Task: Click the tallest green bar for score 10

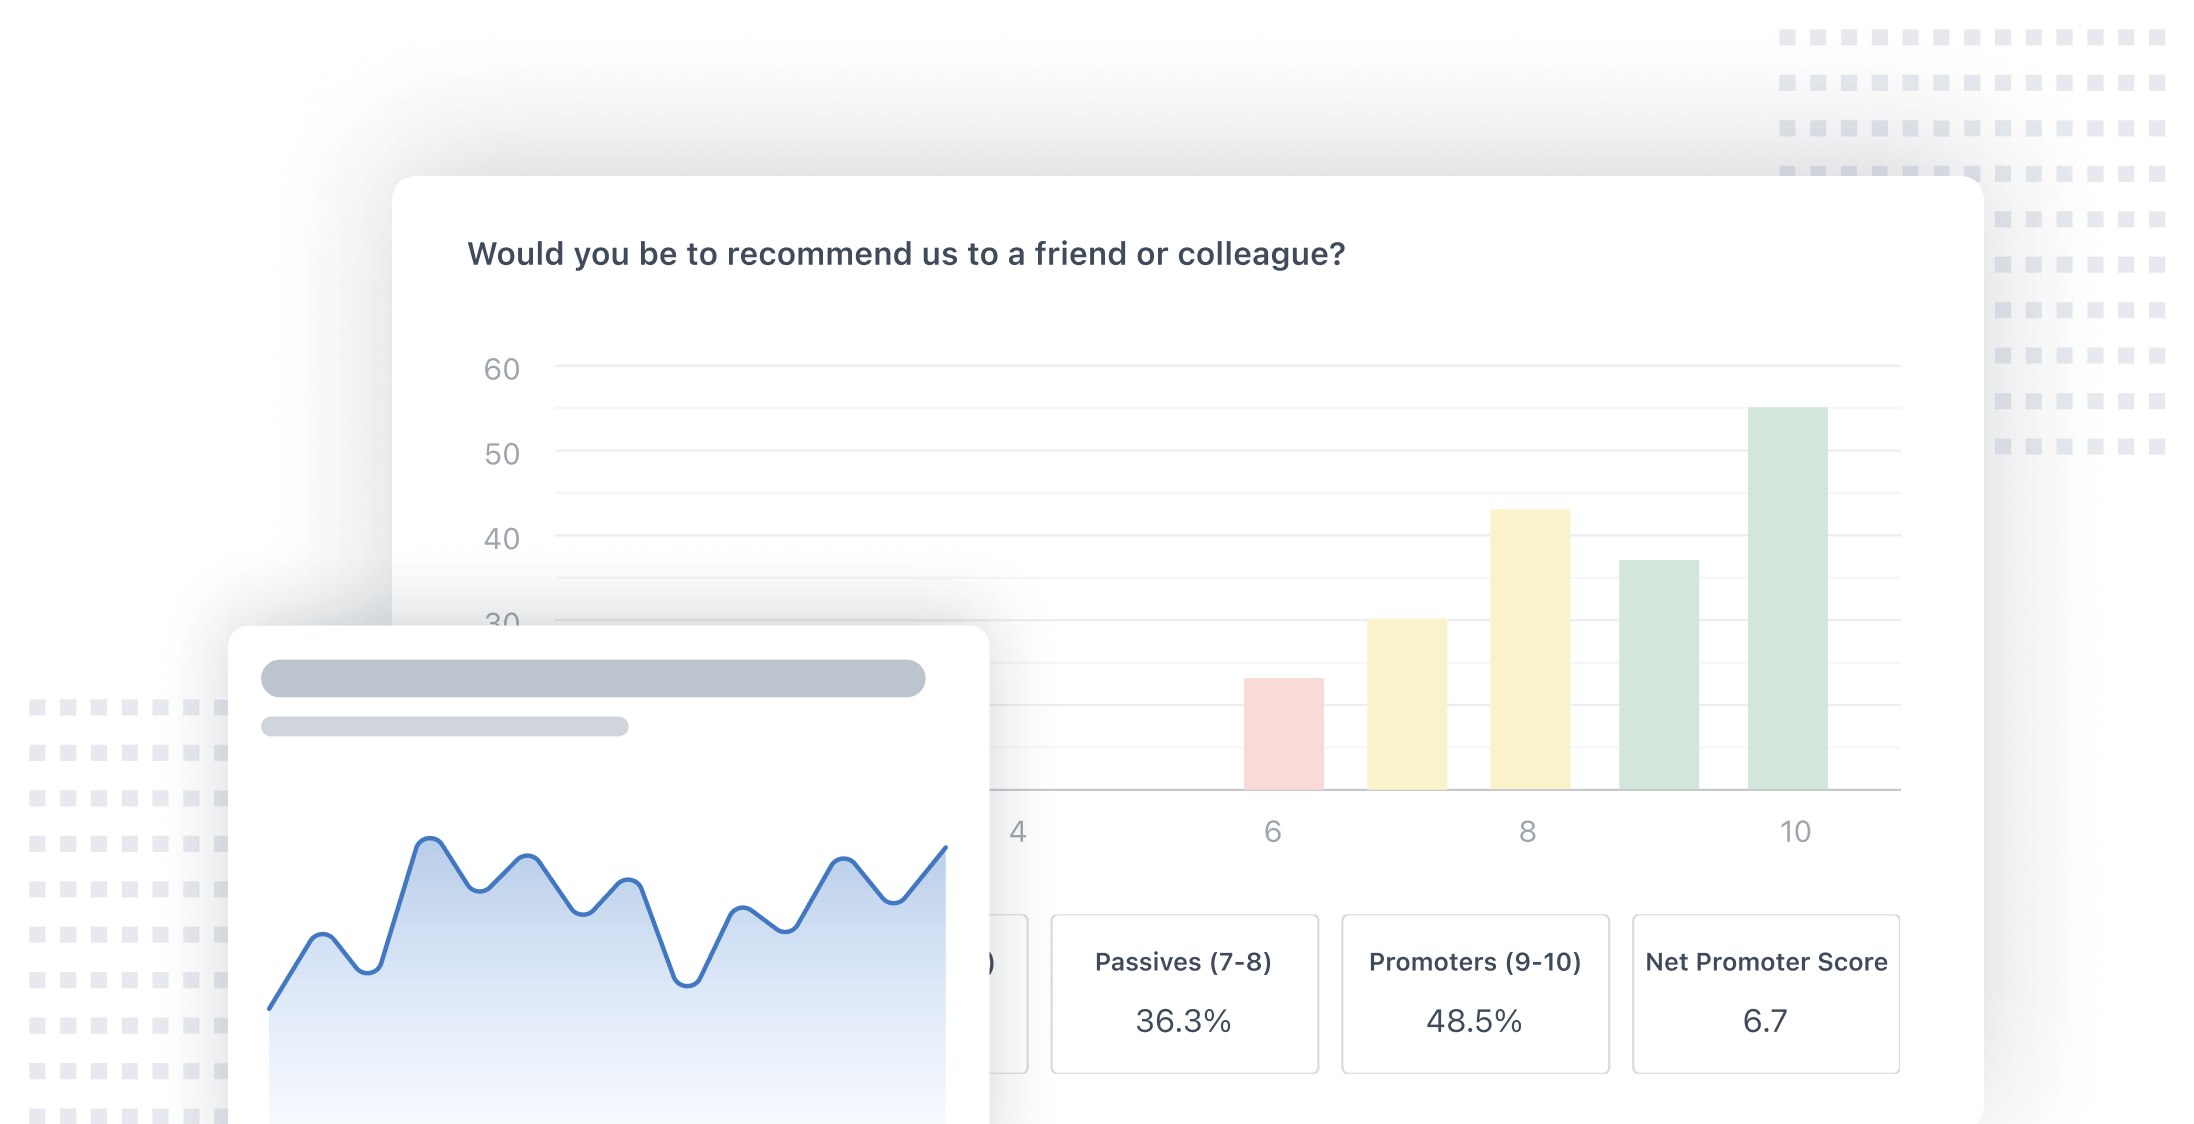Action: pyautogui.click(x=1787, y=598)
